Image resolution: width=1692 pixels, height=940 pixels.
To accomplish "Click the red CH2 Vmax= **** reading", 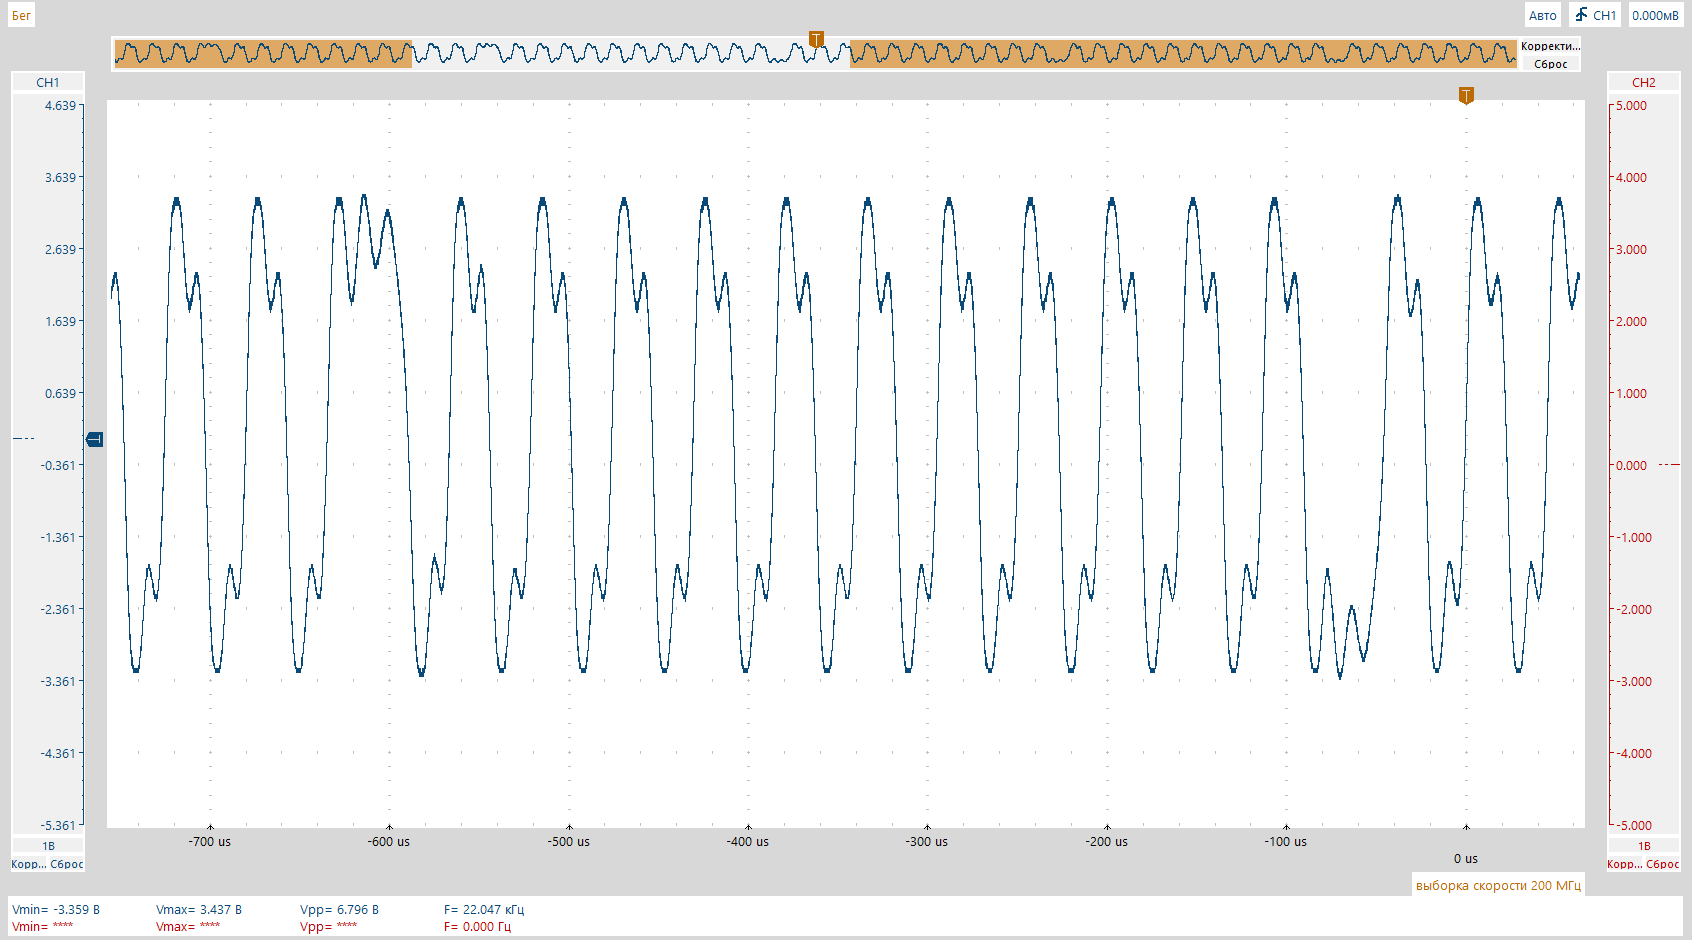I will pyautogui.click(x=187, y=927).
